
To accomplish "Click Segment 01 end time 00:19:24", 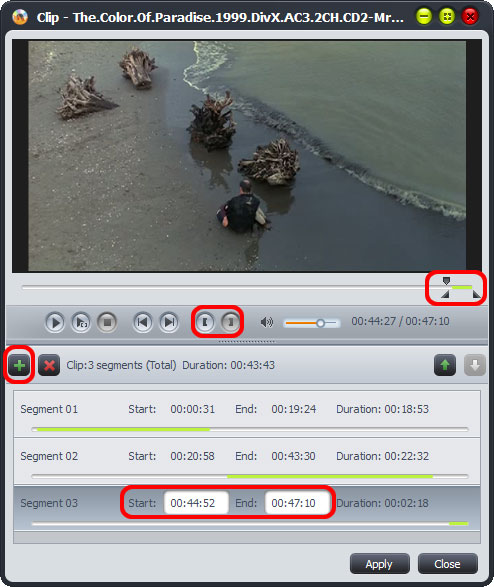I will 294,409.
